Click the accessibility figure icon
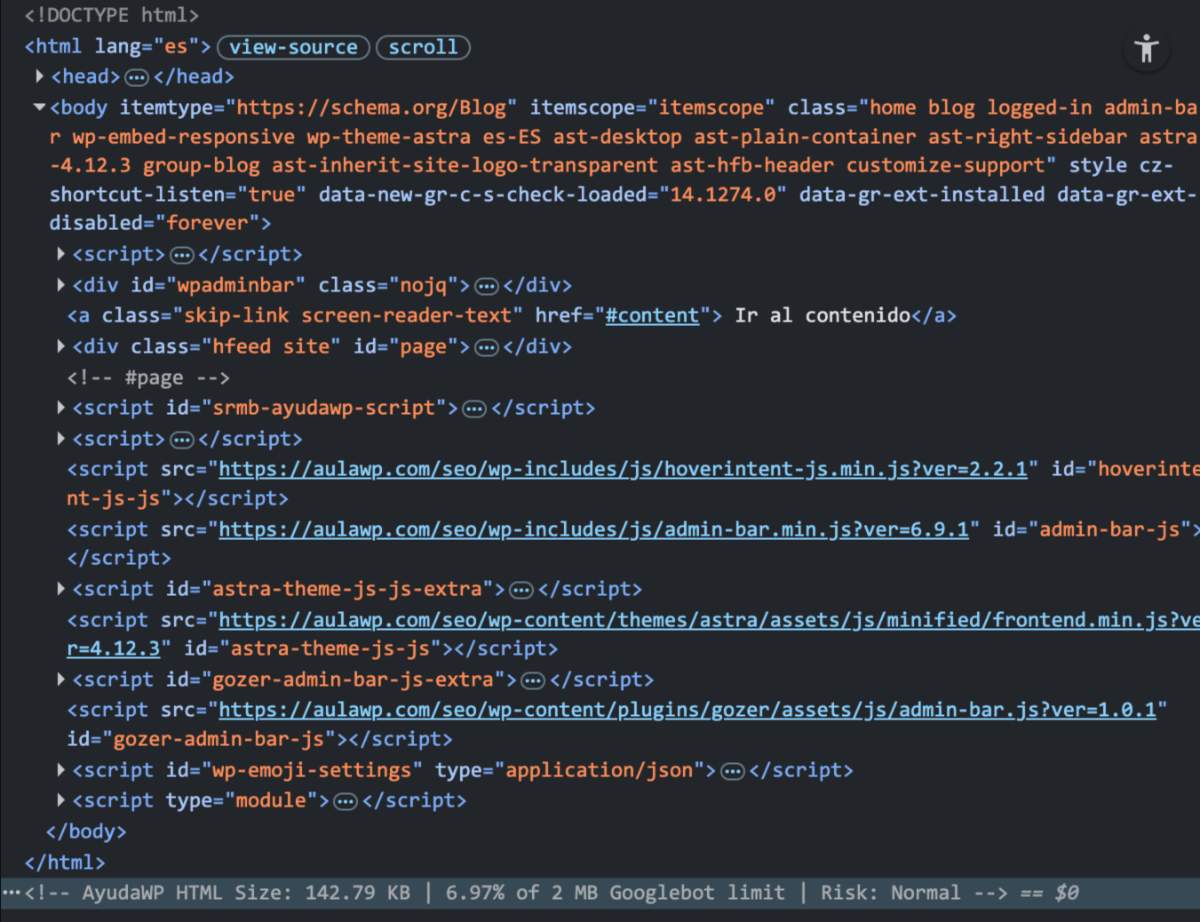The image size is (1200, 922). tap(1146, 48)
